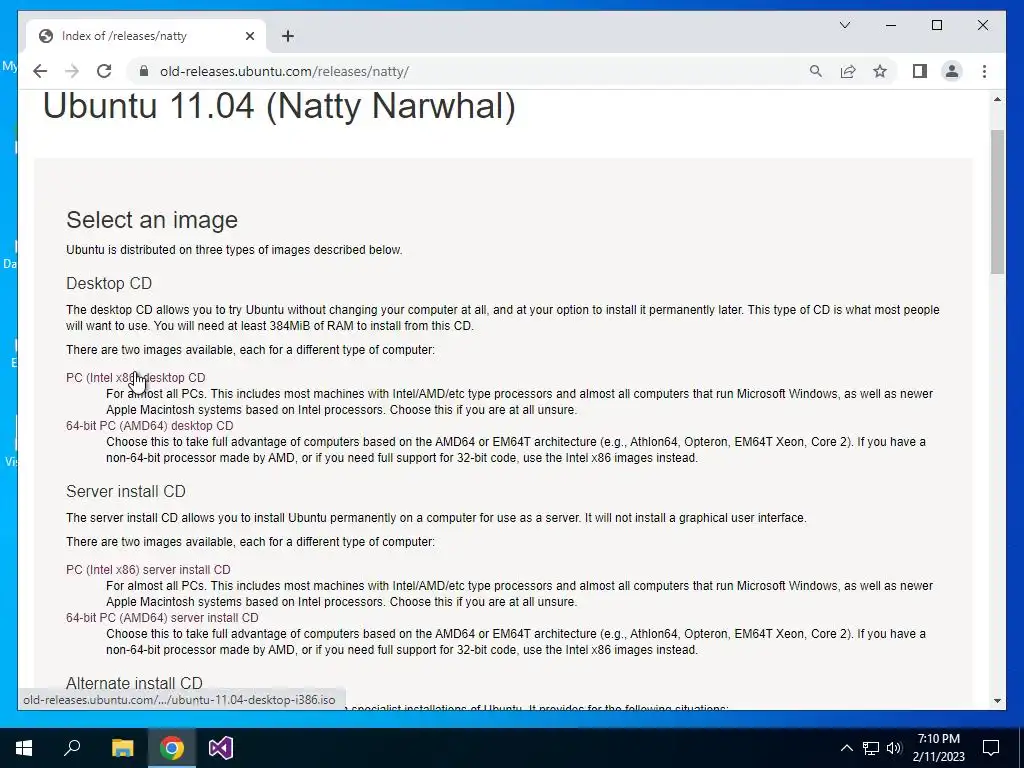Screen dimensions: 1024x768
Task: Launch File Explorer from the taskbar
Action: click(122, 748)
